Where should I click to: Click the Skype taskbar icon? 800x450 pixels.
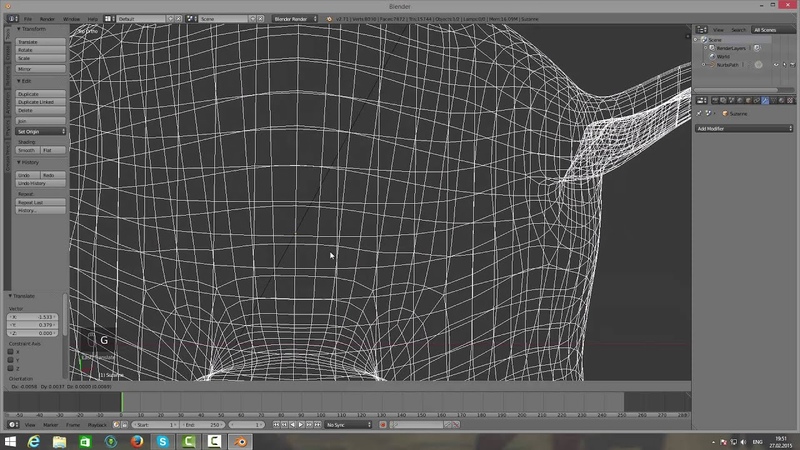coord(163,441)
